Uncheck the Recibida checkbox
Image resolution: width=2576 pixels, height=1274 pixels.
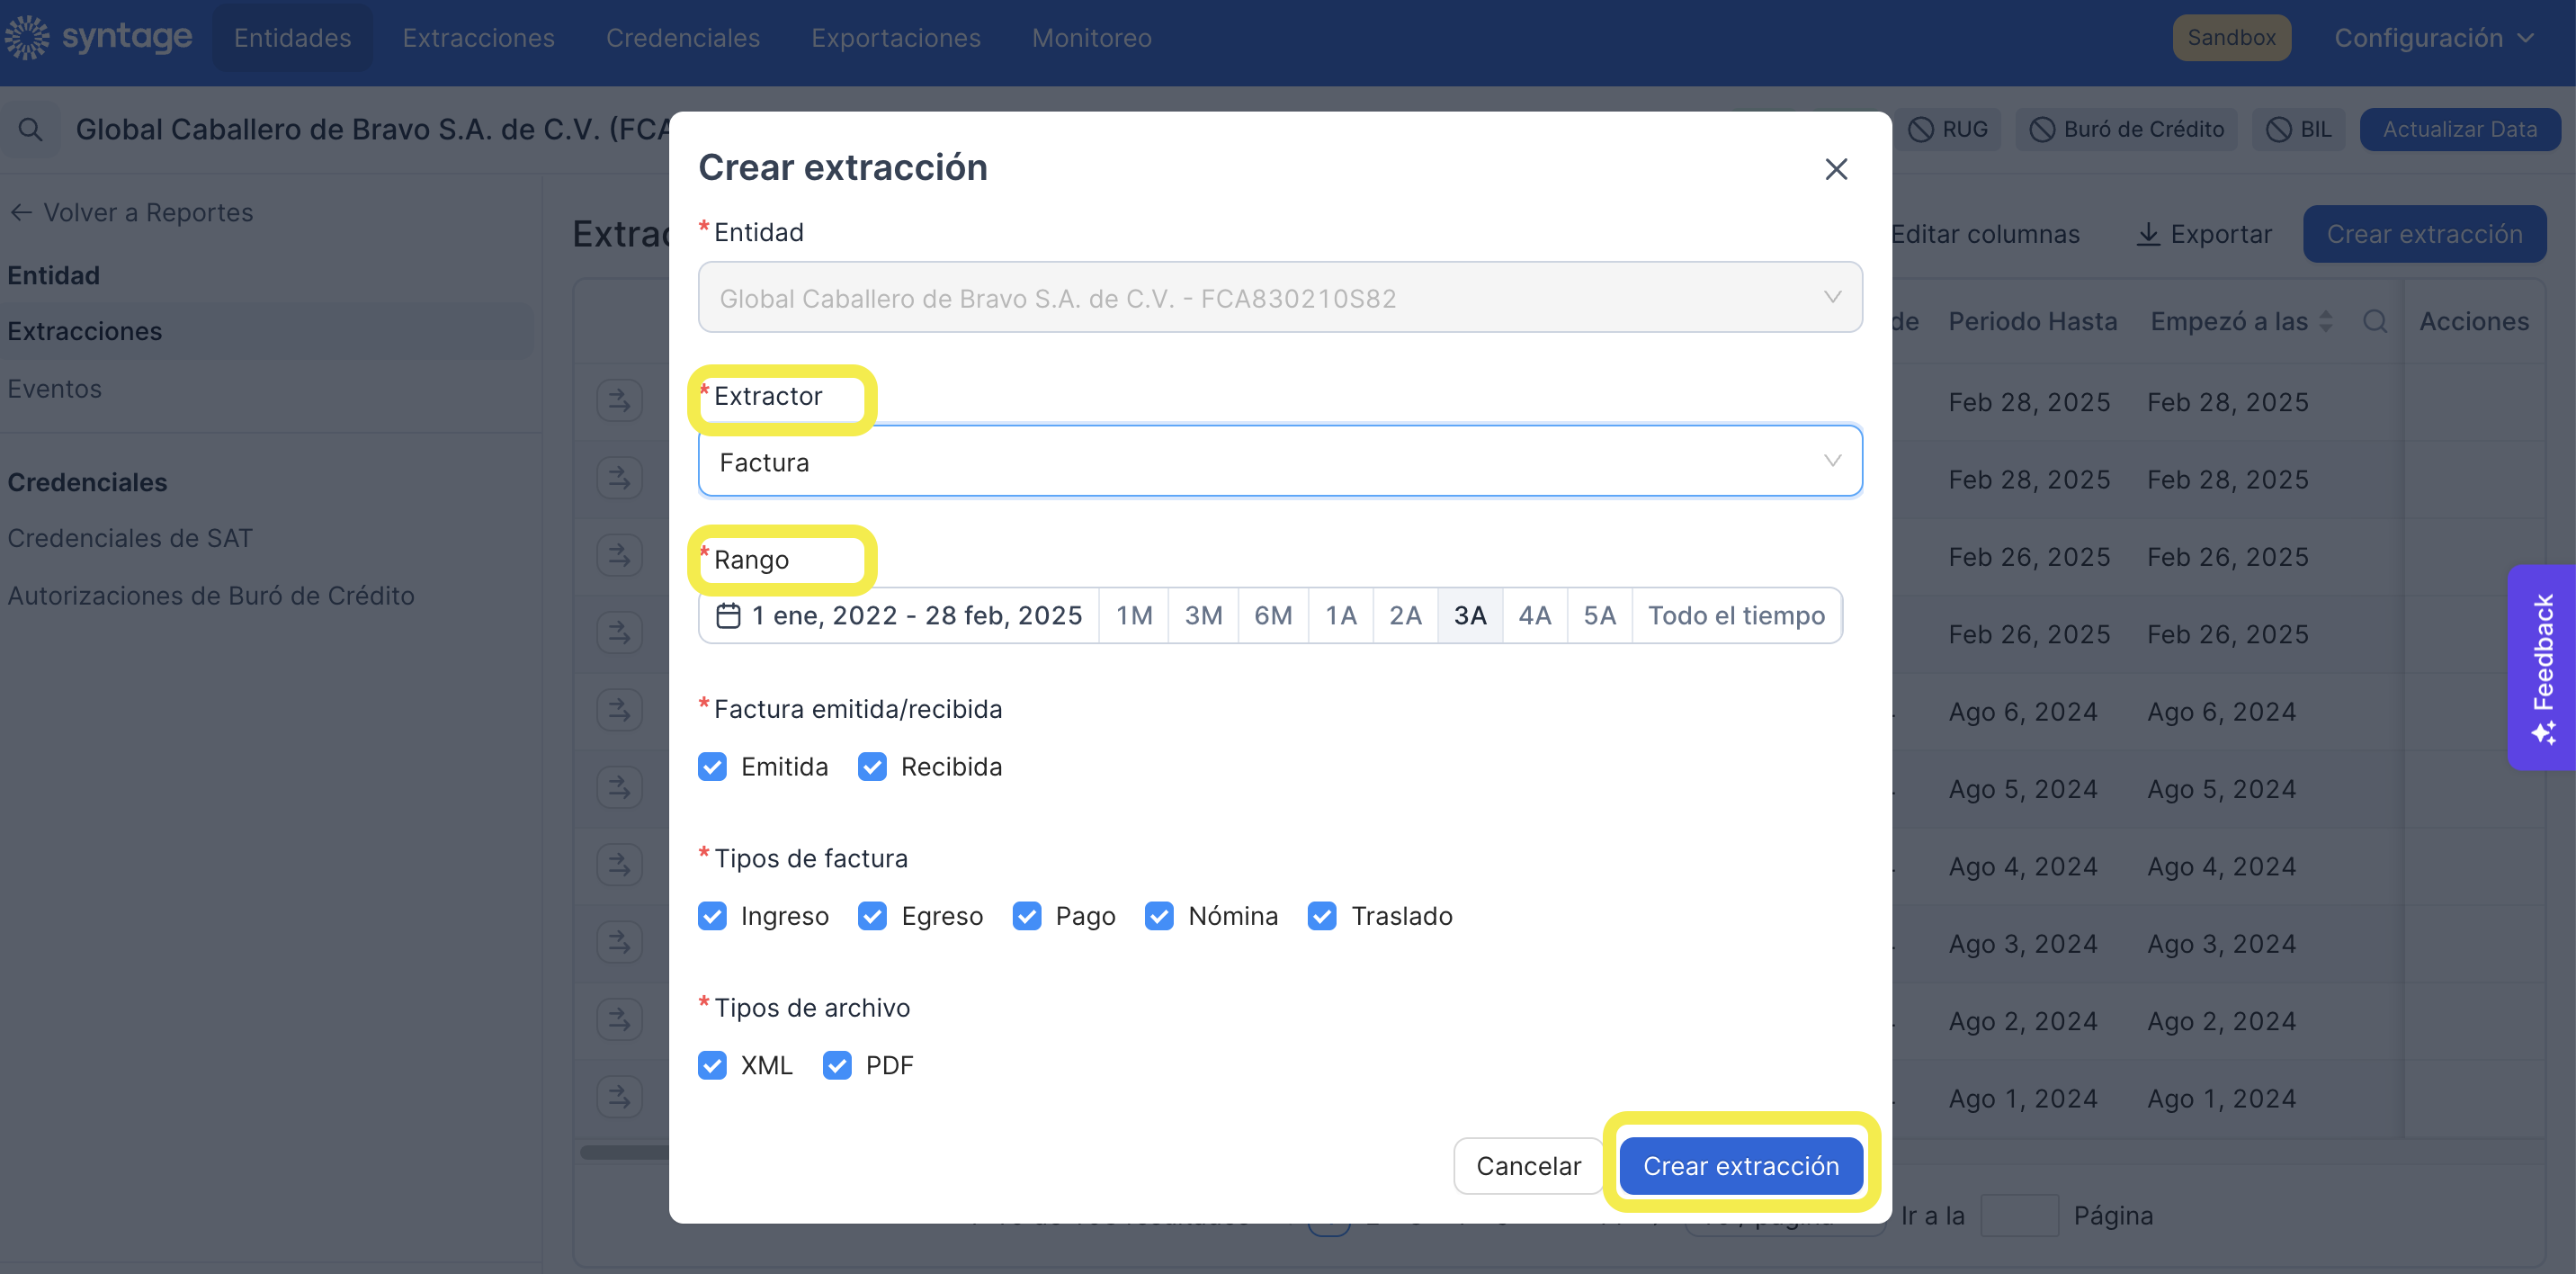coord(872,767)
